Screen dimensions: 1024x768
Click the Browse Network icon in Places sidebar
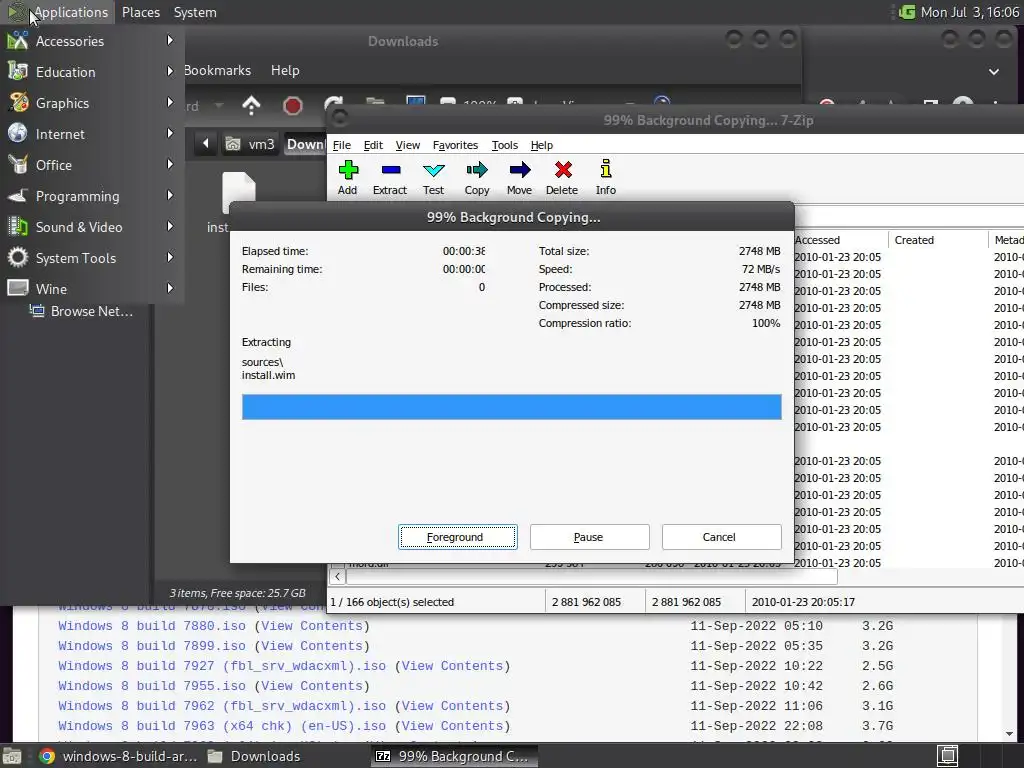tap(37, 311)
